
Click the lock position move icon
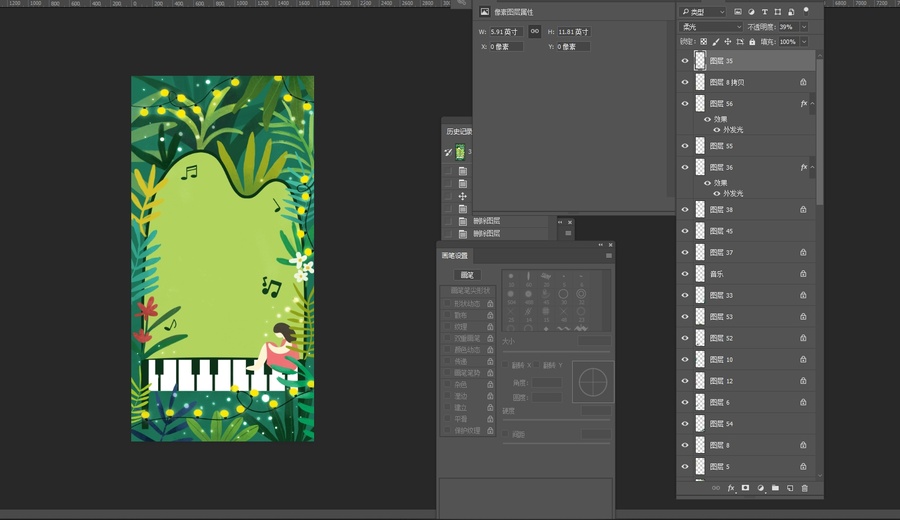coord(728,42)
